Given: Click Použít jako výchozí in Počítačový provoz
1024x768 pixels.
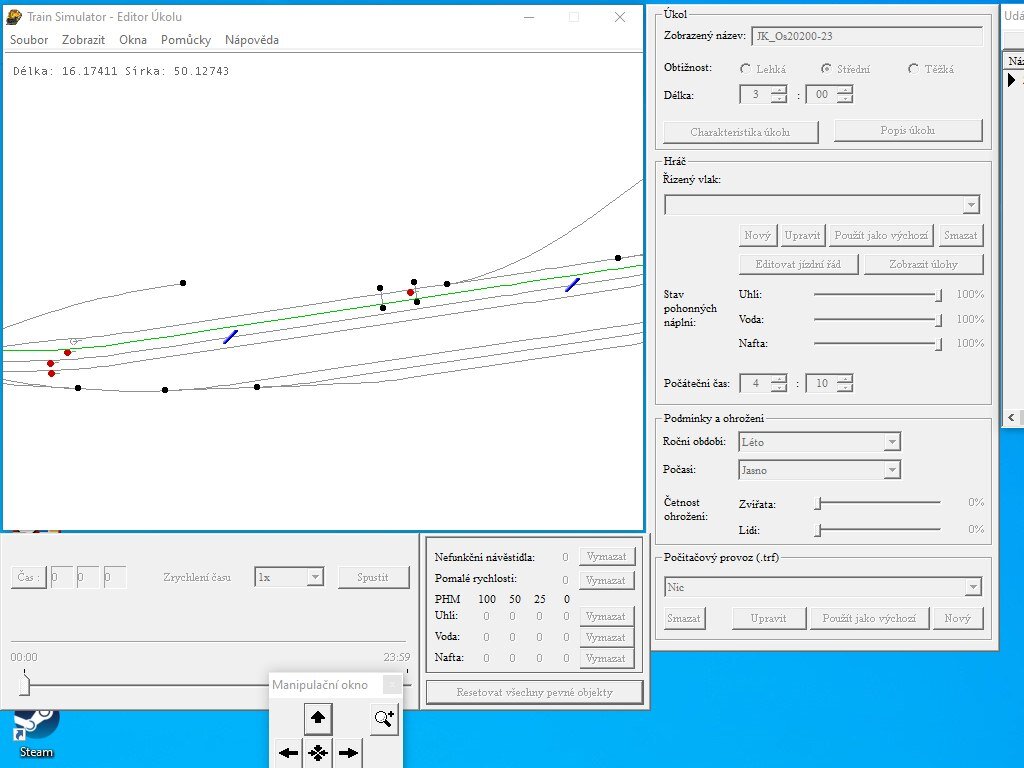Looking at the screenshot, I should tap(869, 618).
